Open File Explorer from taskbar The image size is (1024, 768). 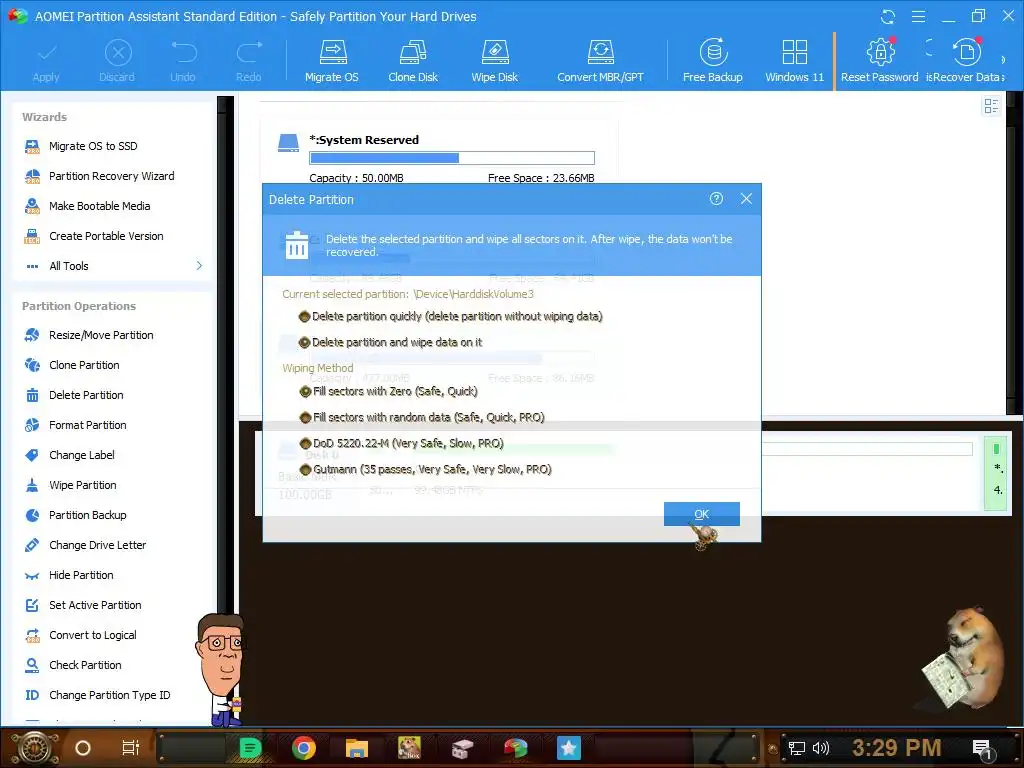(357, 748)
